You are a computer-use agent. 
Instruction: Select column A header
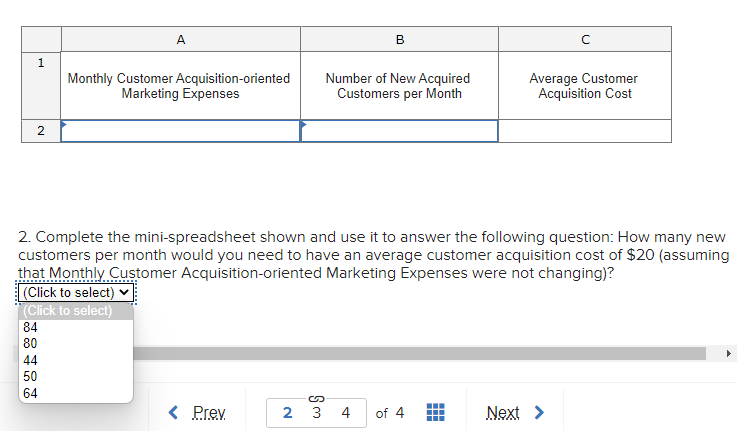[x=180, y=39]
